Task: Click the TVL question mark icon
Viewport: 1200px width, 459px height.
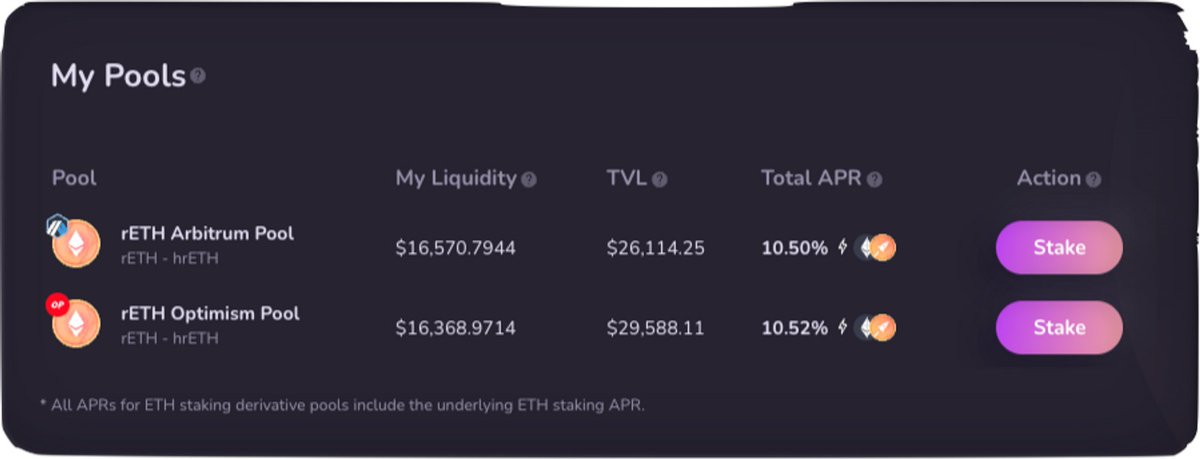Action: 660,180
